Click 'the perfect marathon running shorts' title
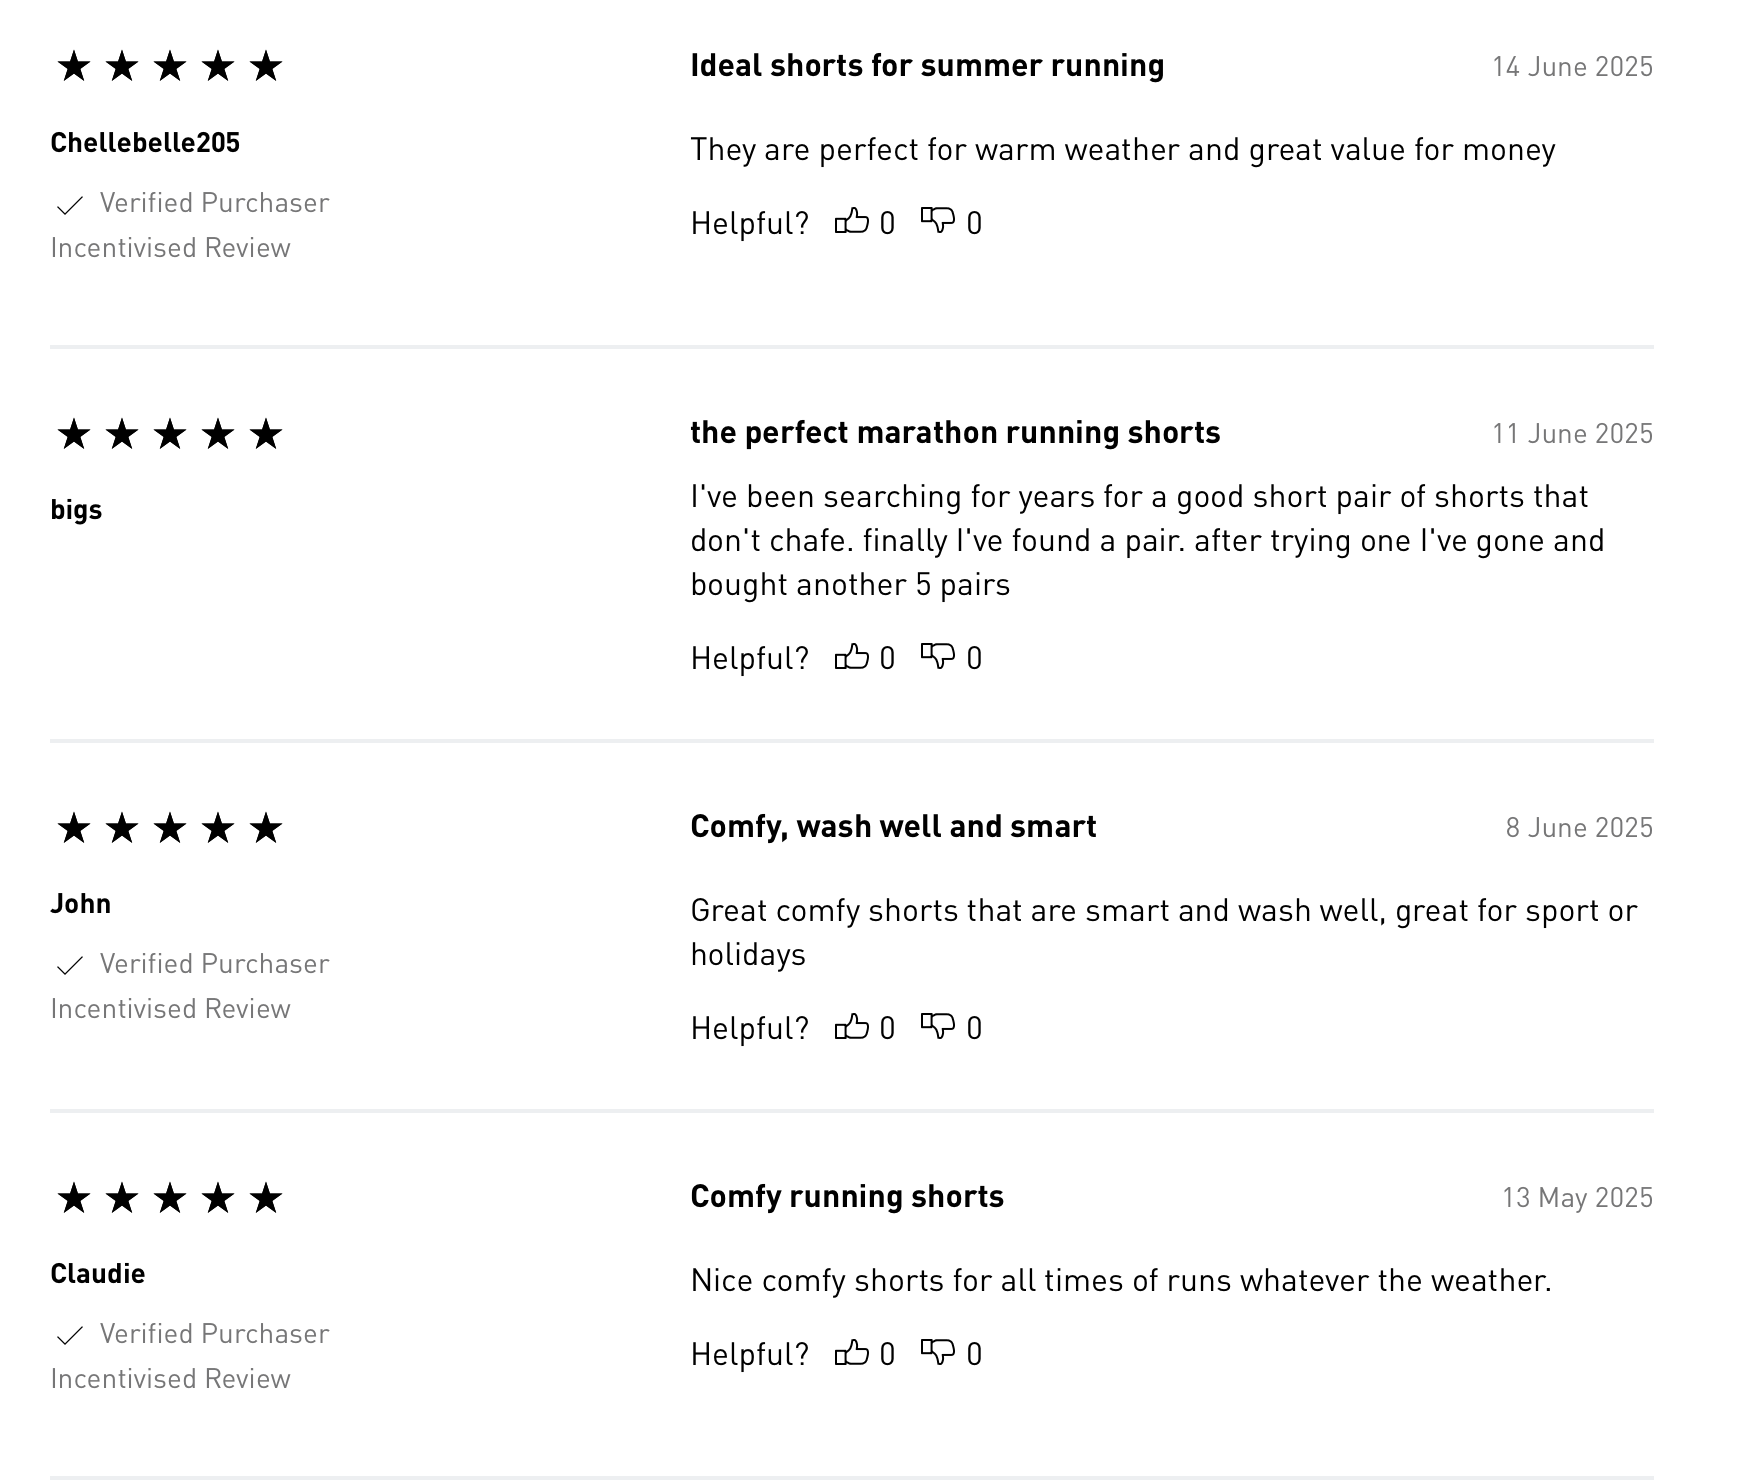 [x=954, y=433]
